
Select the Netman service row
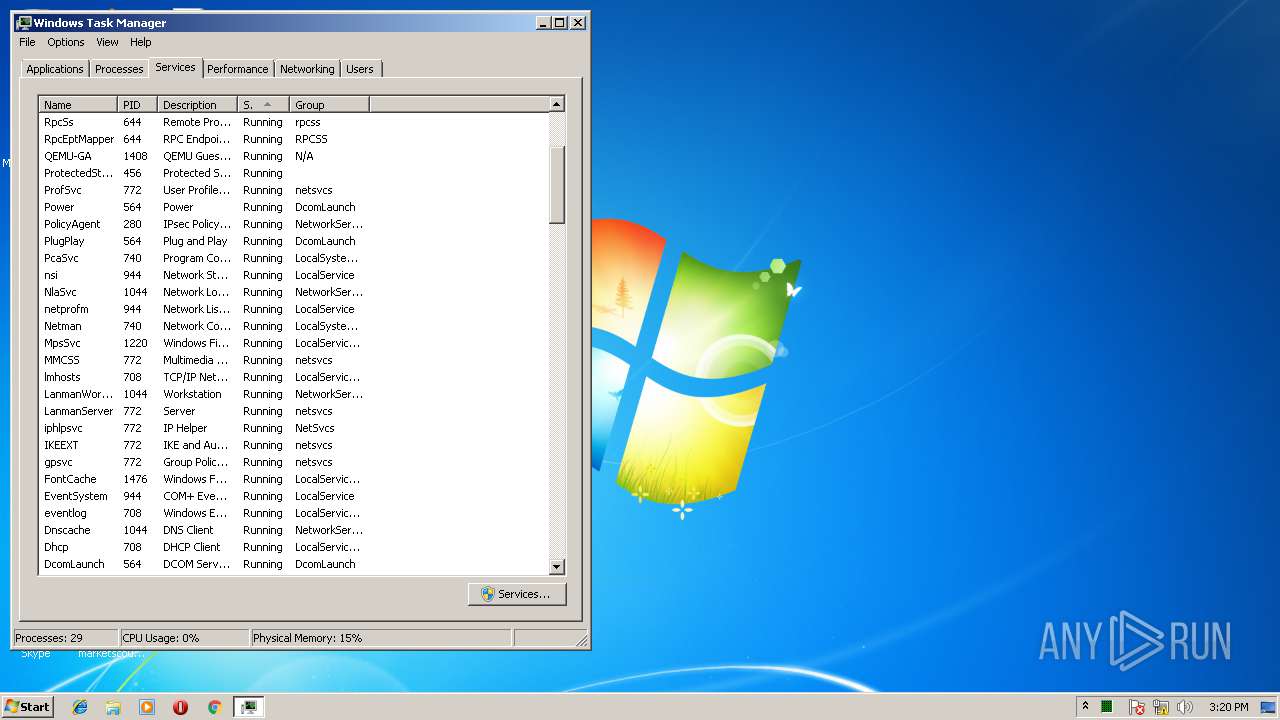pyautogui.click(x=294, y=326)
